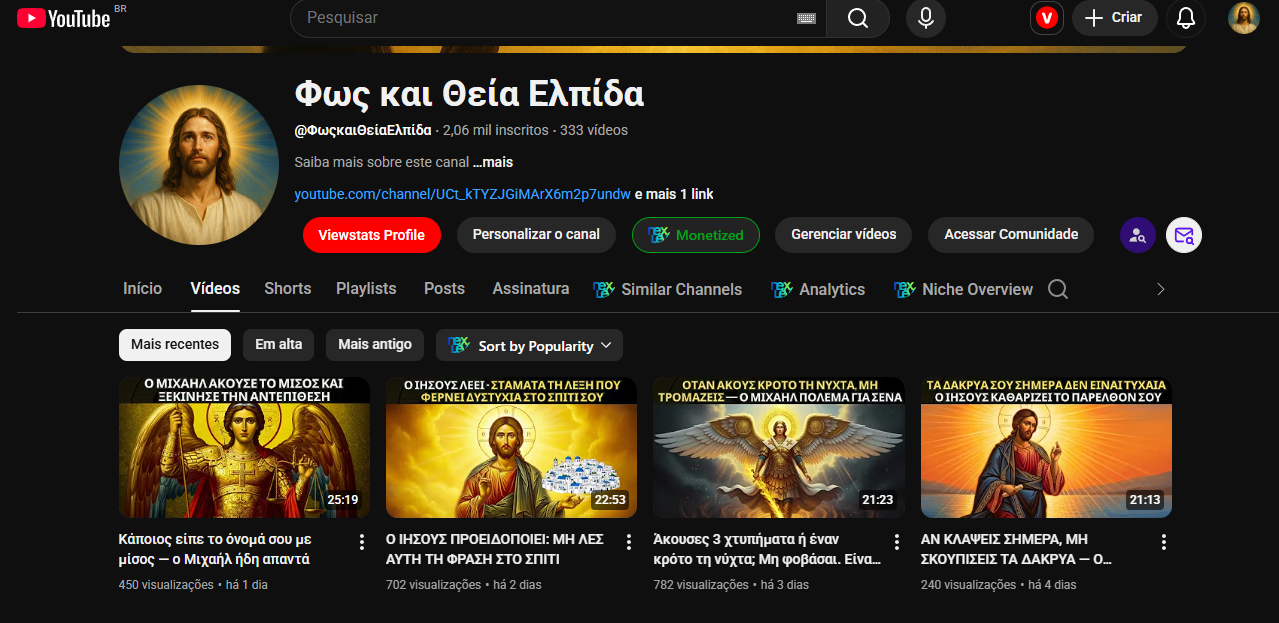Click the Monetized badge button
This screenshot has width=1279, height=623.
[x=696, y=235]
